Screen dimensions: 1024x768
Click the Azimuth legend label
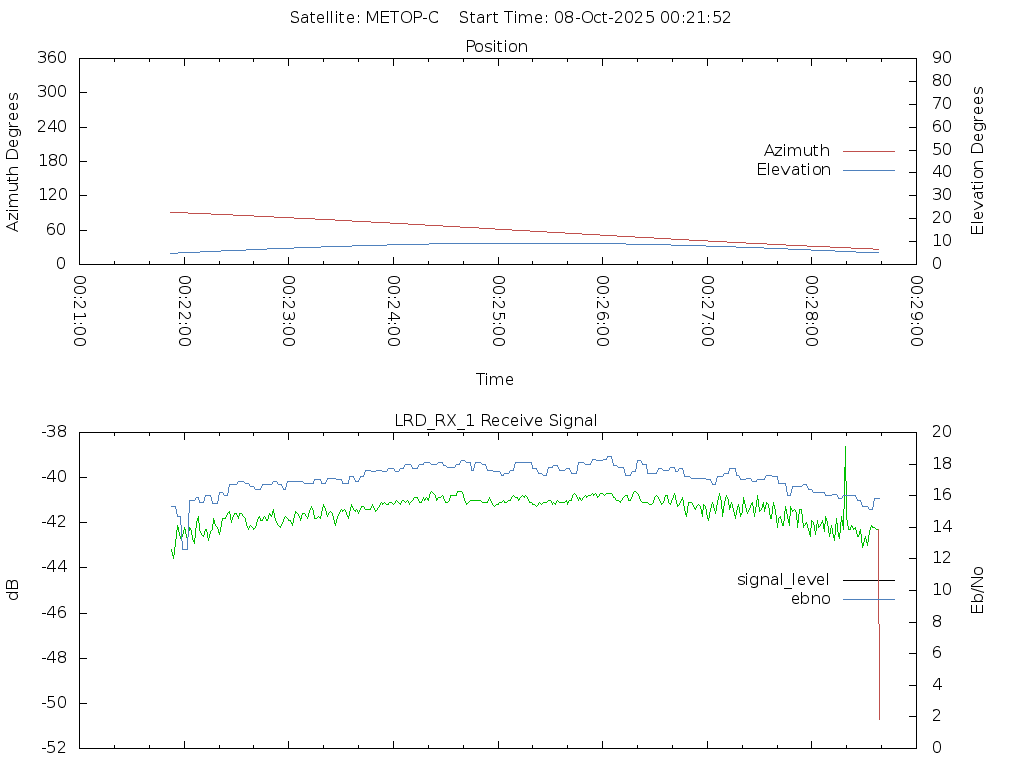(x=796, y=151)
